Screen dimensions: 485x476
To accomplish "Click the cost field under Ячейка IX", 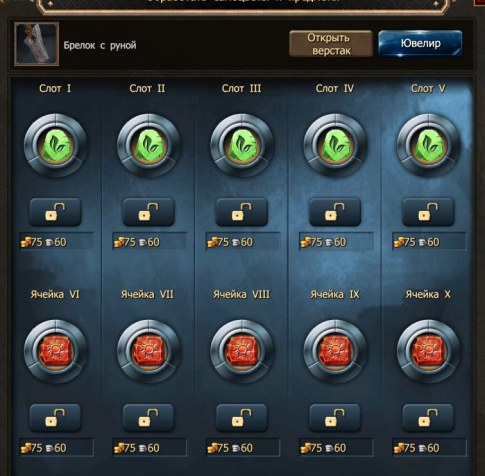I will [x=336, y=448].
